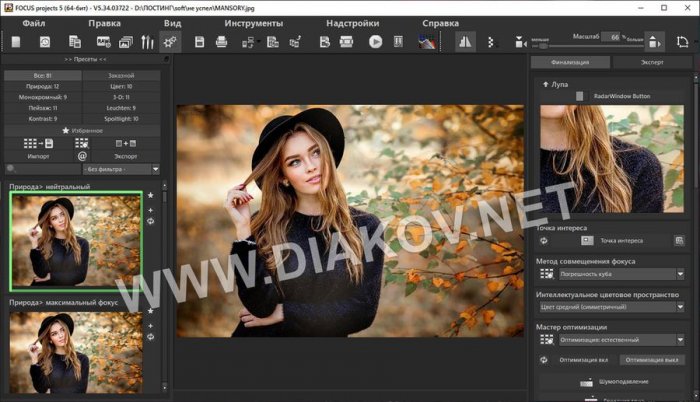Click the save disk icon in the toolbar
Image resolution: width=700 pixels, height=402 pixels.
199,42
